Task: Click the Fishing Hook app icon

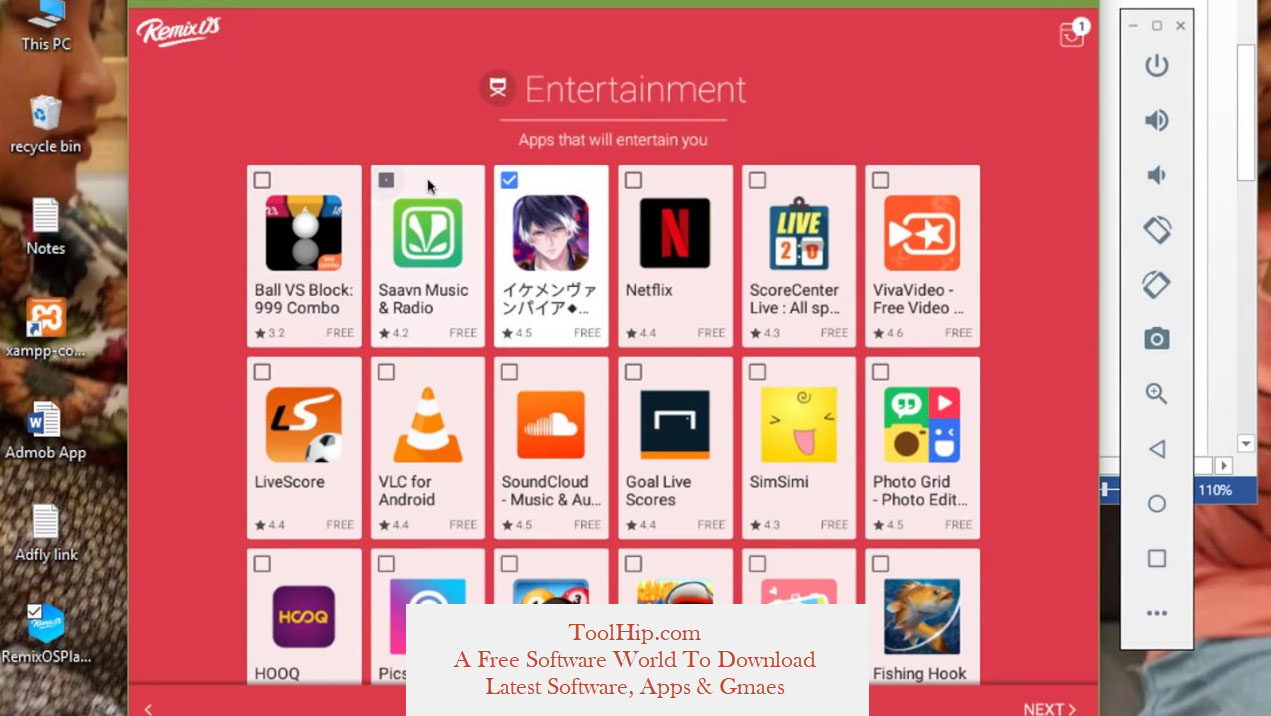Action: coord(922,617)
